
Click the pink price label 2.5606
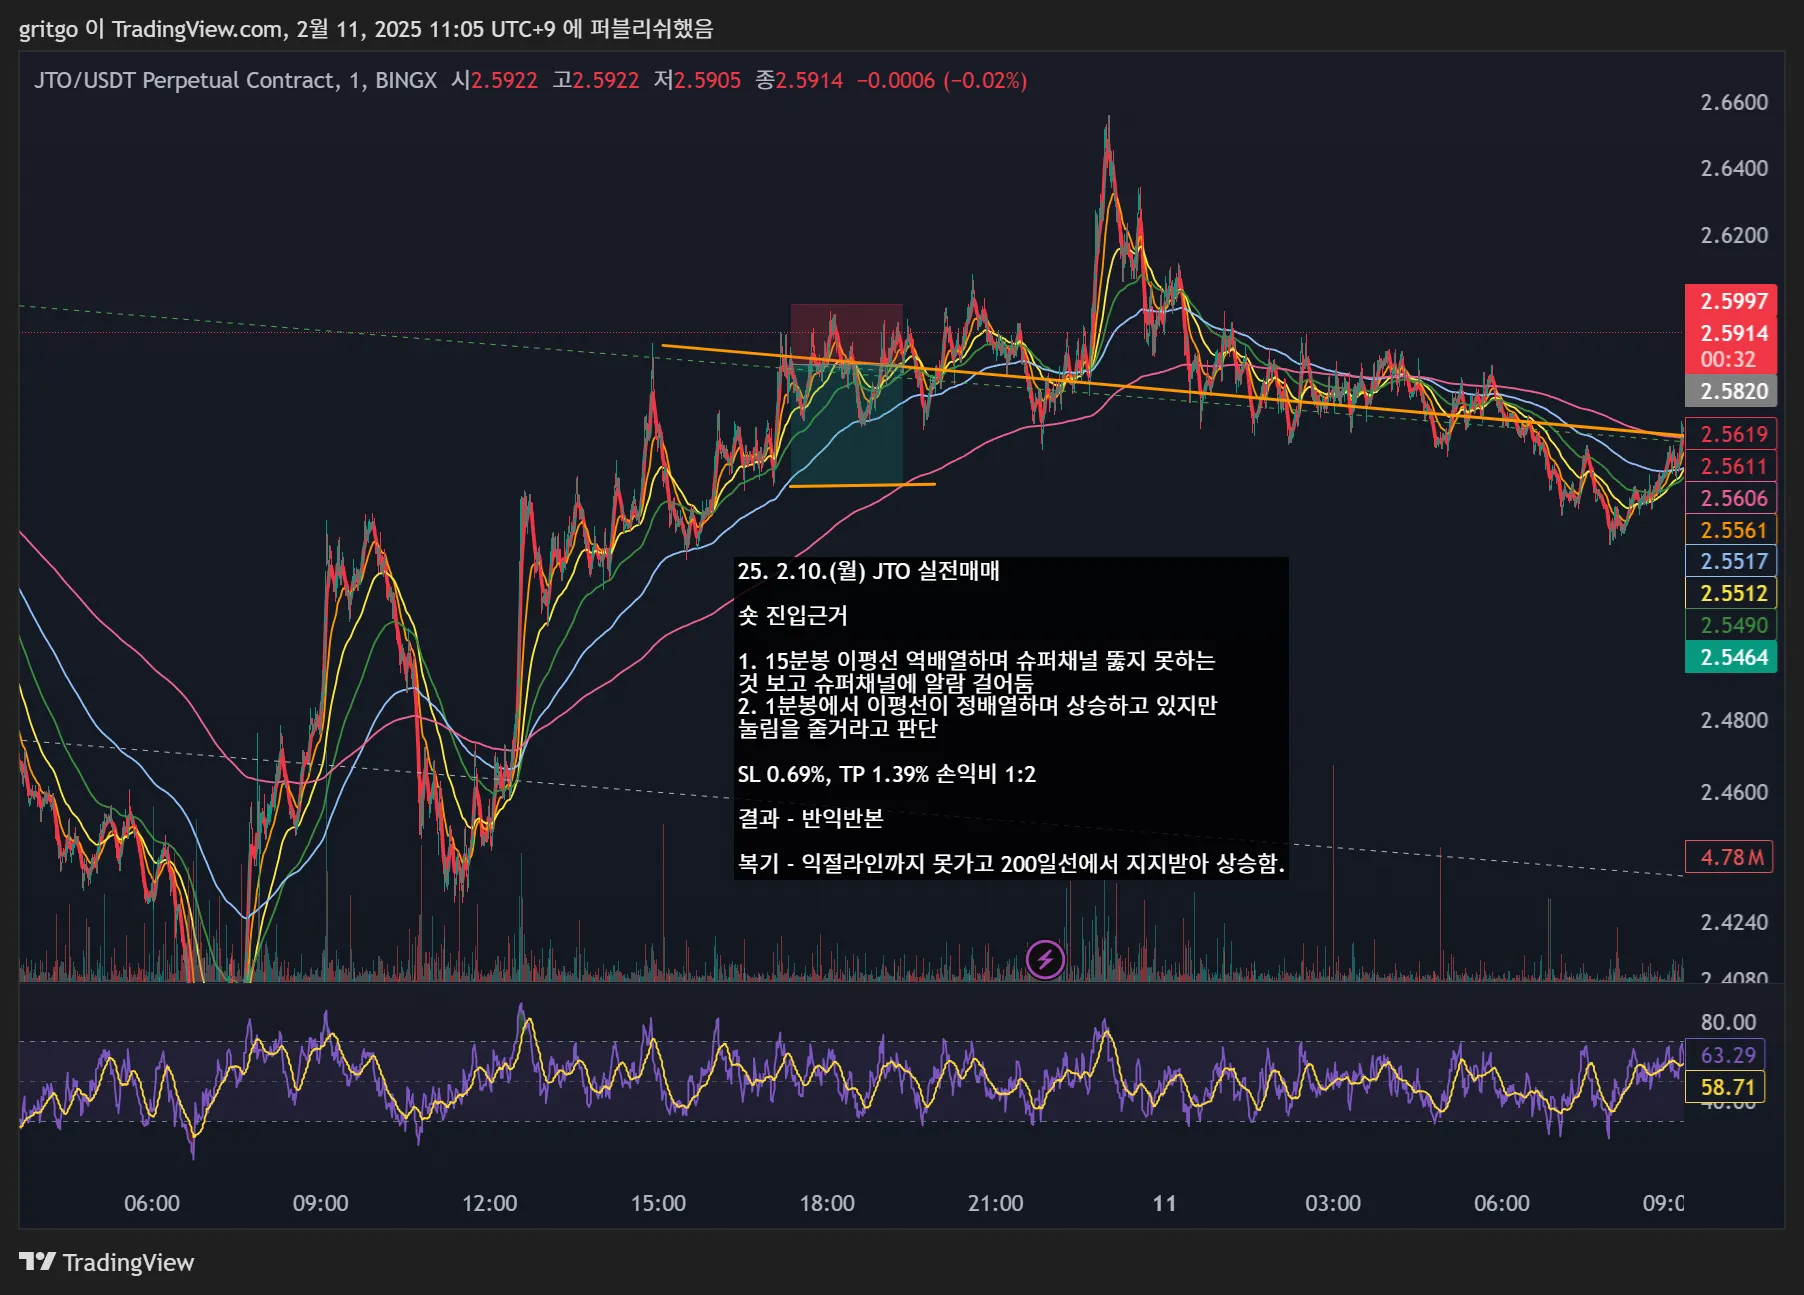click(x=1732, y=498)
